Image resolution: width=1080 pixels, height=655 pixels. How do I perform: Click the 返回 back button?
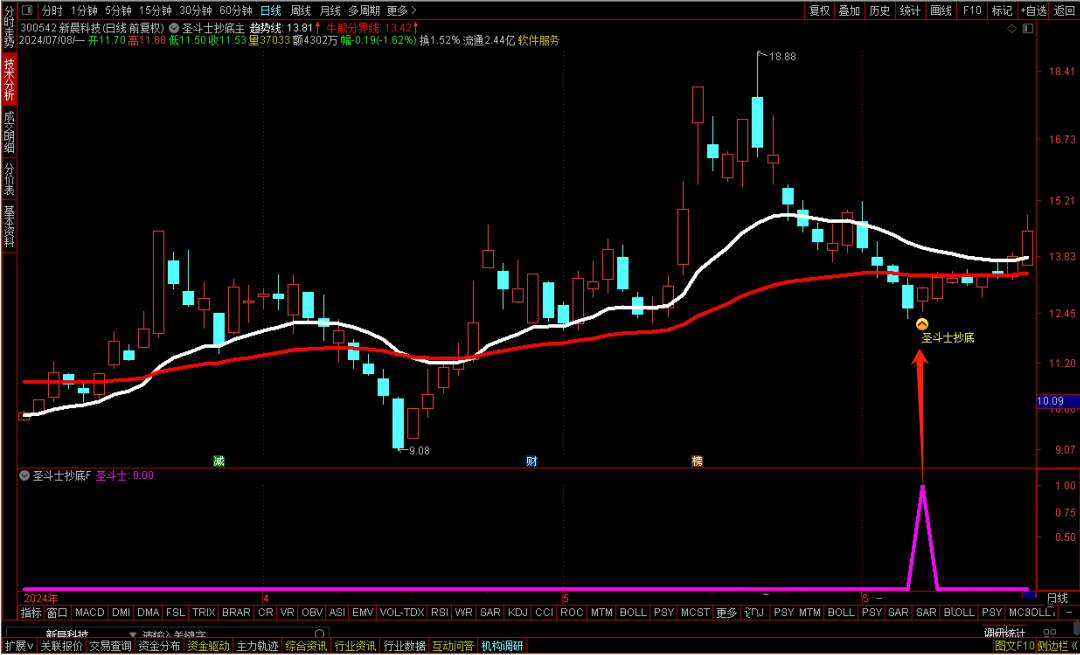coord(1064,10)
